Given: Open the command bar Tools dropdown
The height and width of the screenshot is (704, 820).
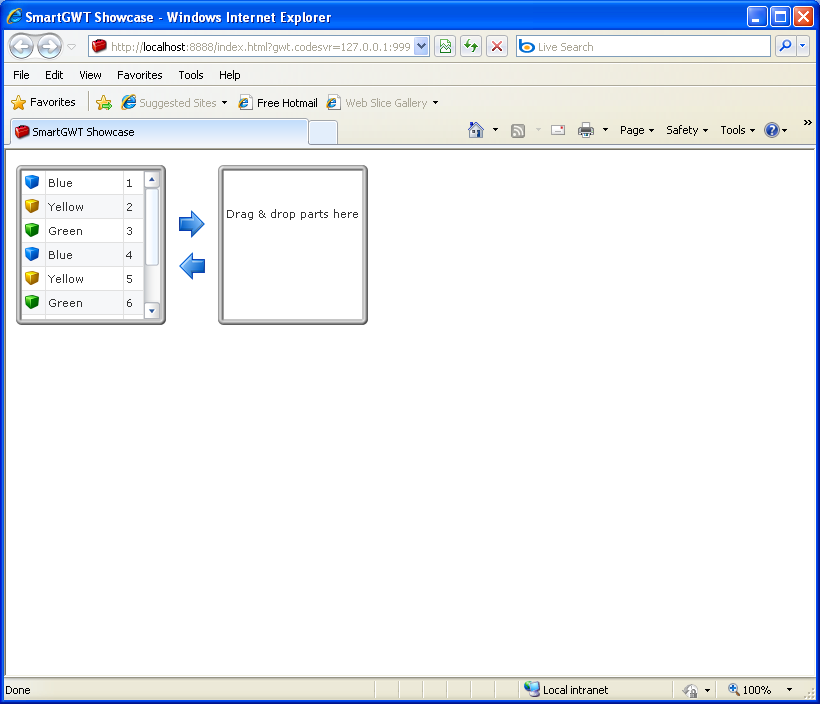Looking at the screenshot, I should point(737,130).
